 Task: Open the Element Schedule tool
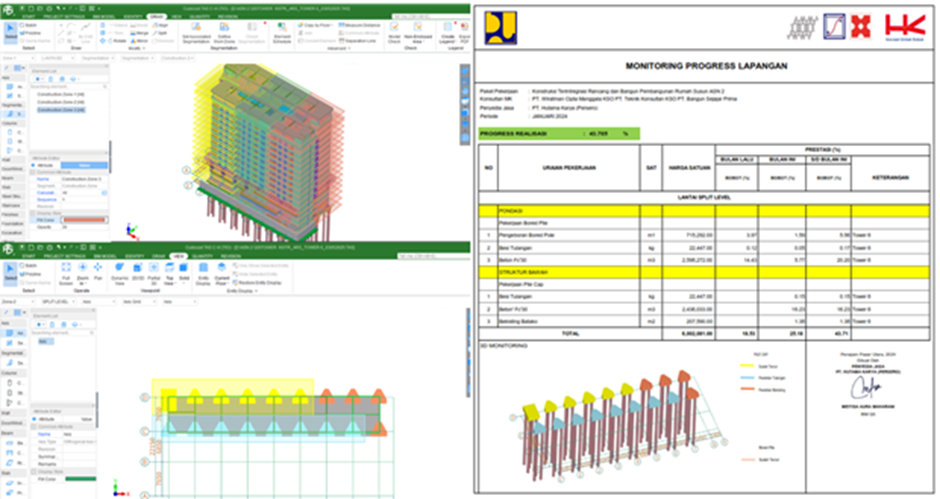click(x=284, y=35)
